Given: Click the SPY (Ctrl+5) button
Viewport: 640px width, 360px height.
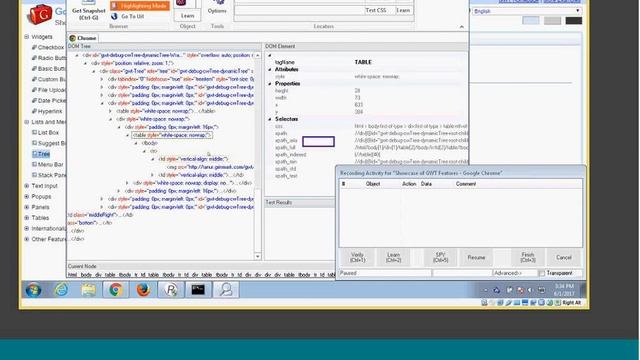Looking at the screenshot, I should [x=440, y=258].
